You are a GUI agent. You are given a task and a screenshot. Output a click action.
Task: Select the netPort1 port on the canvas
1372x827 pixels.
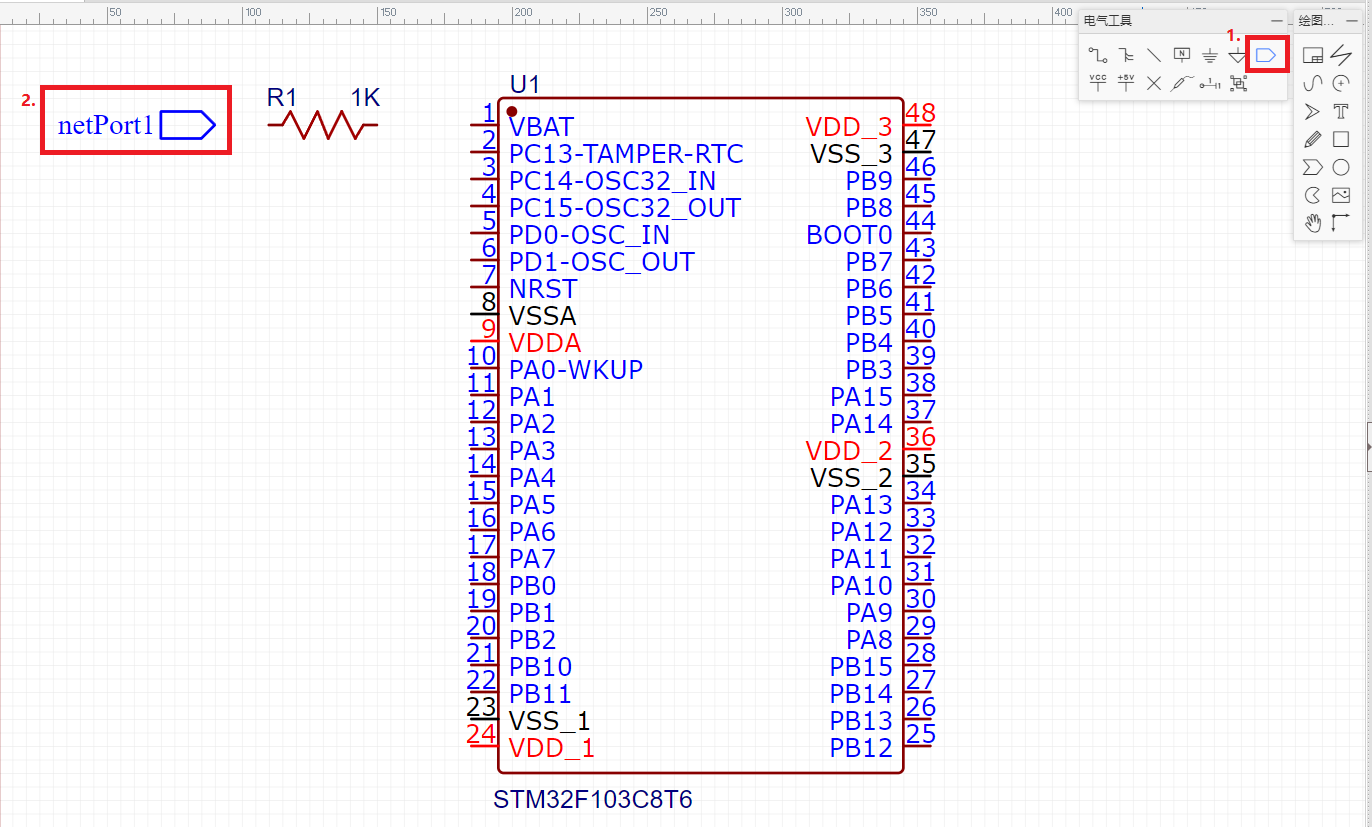(135, 122)
